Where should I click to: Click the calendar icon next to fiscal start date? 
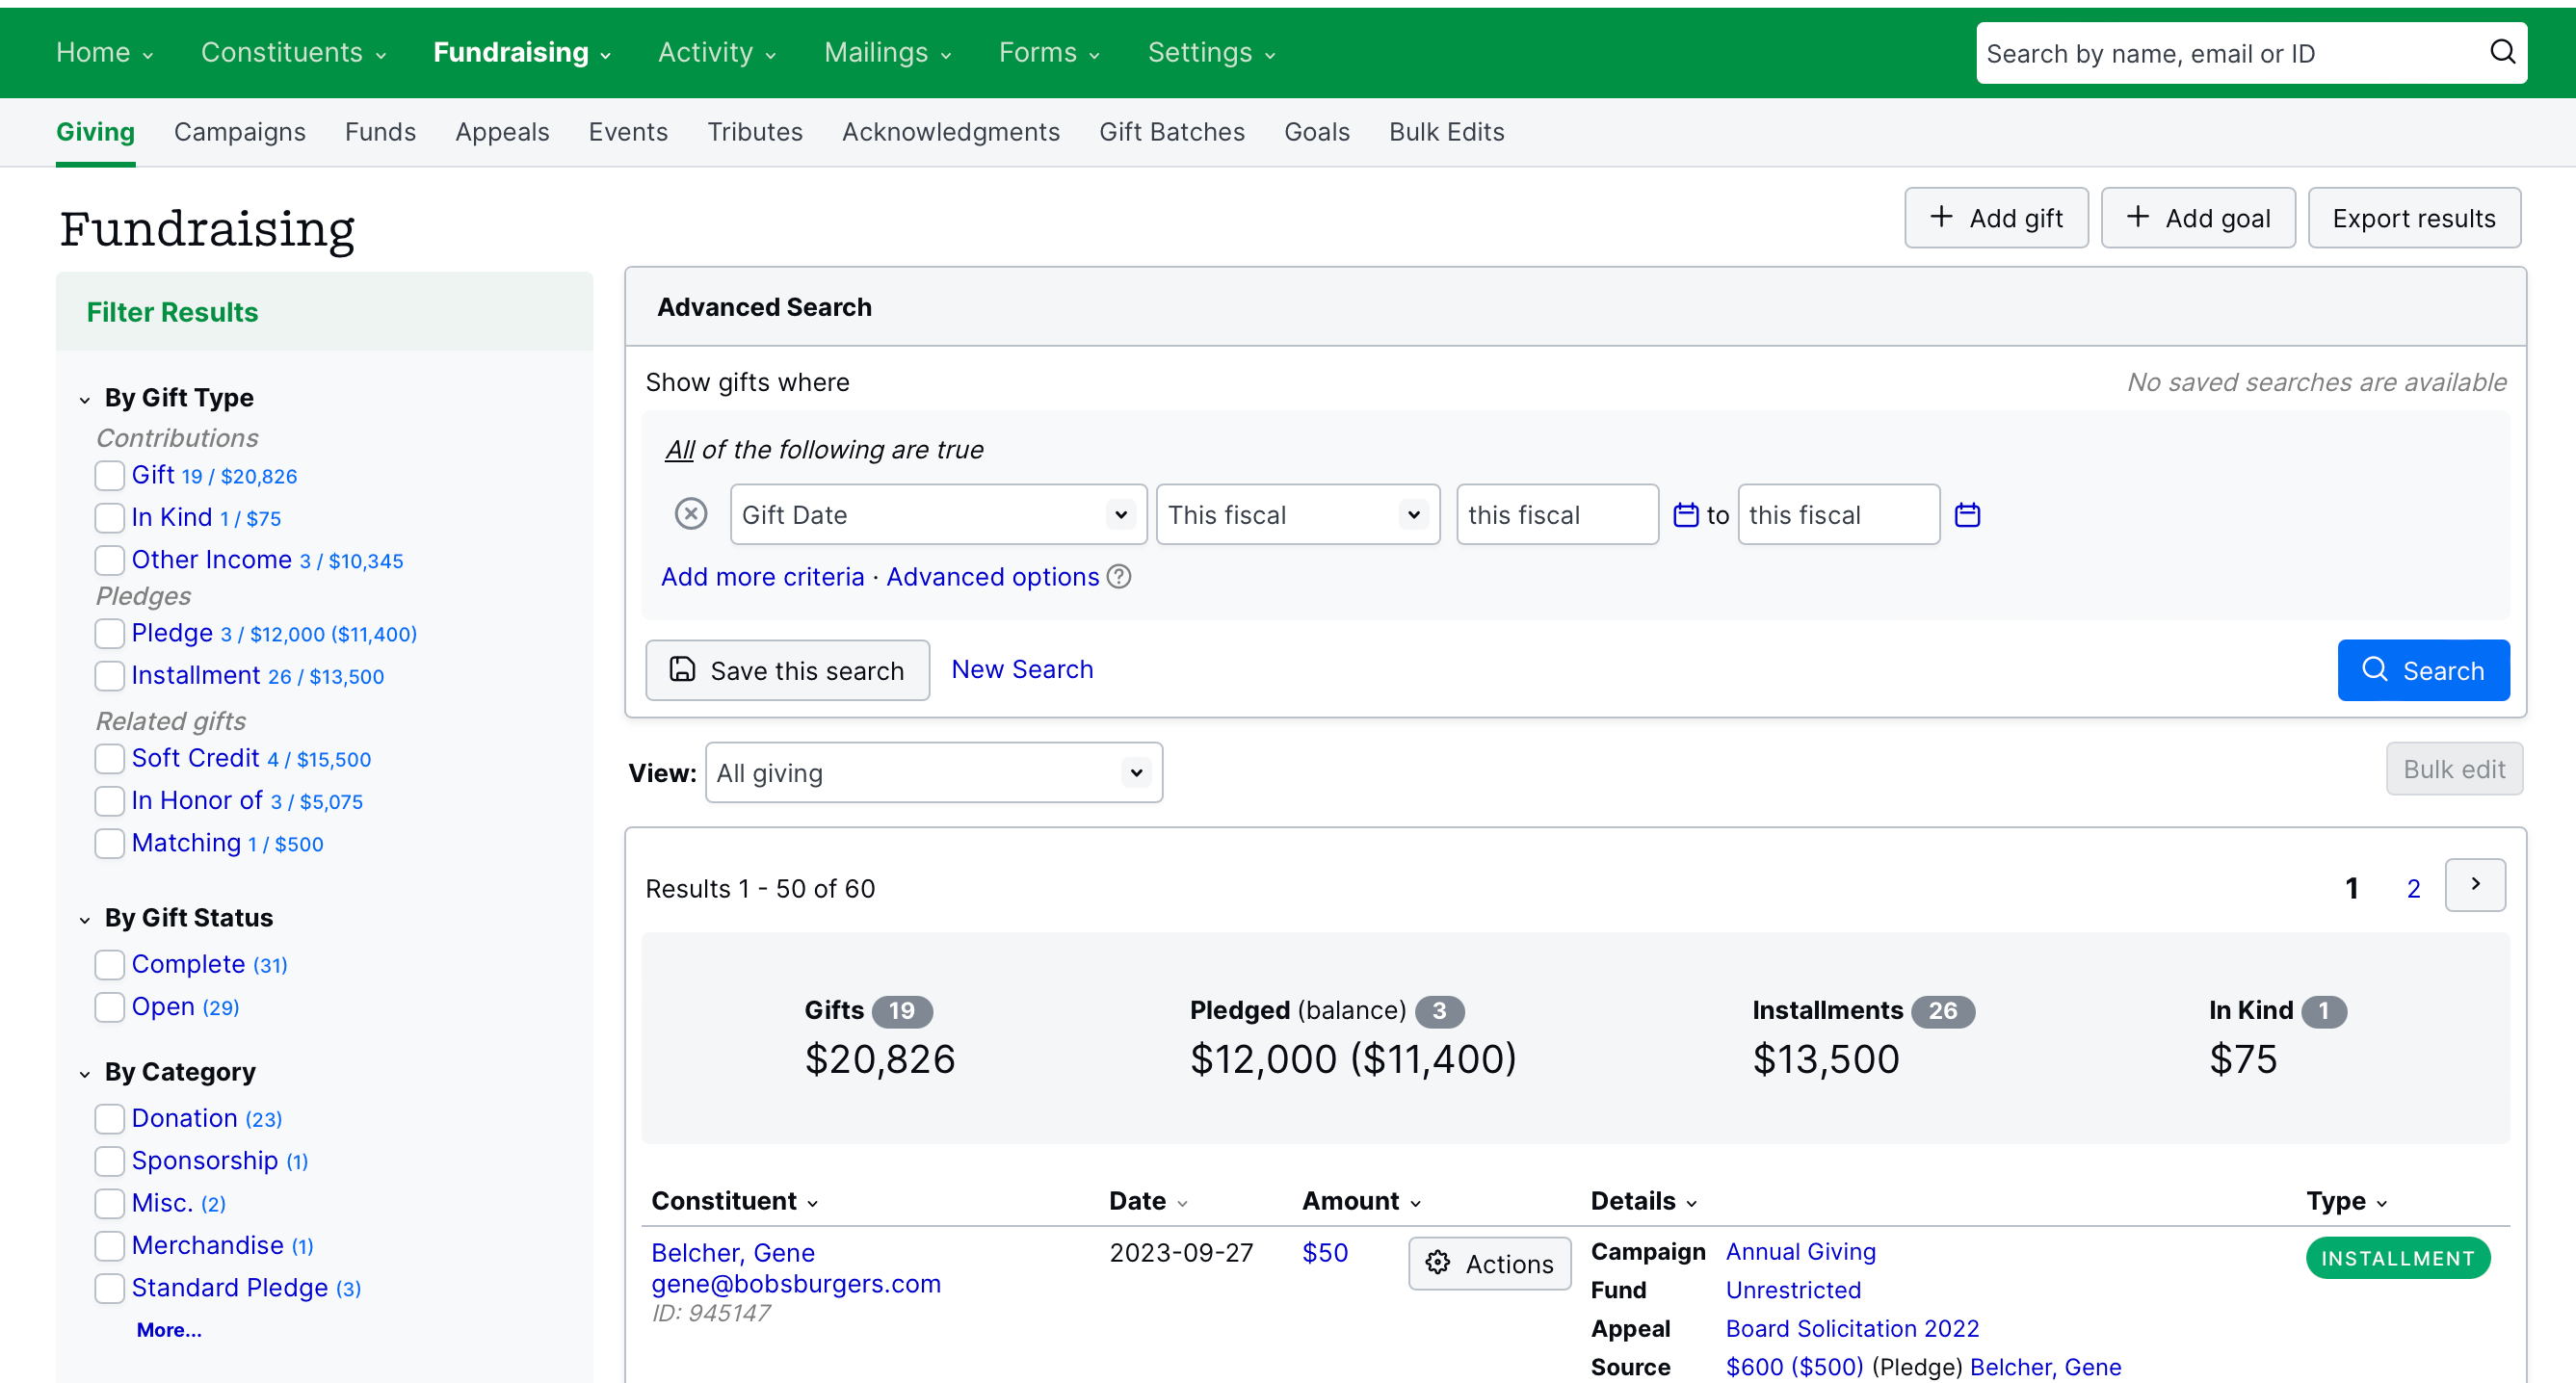click(1685, 514)
